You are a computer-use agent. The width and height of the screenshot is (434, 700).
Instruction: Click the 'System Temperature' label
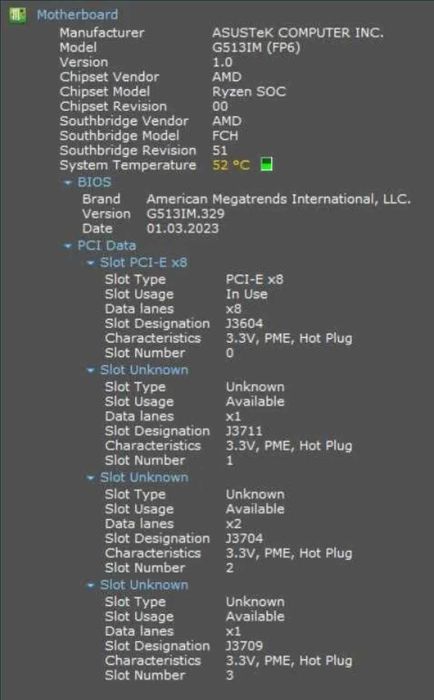(128, 165)
